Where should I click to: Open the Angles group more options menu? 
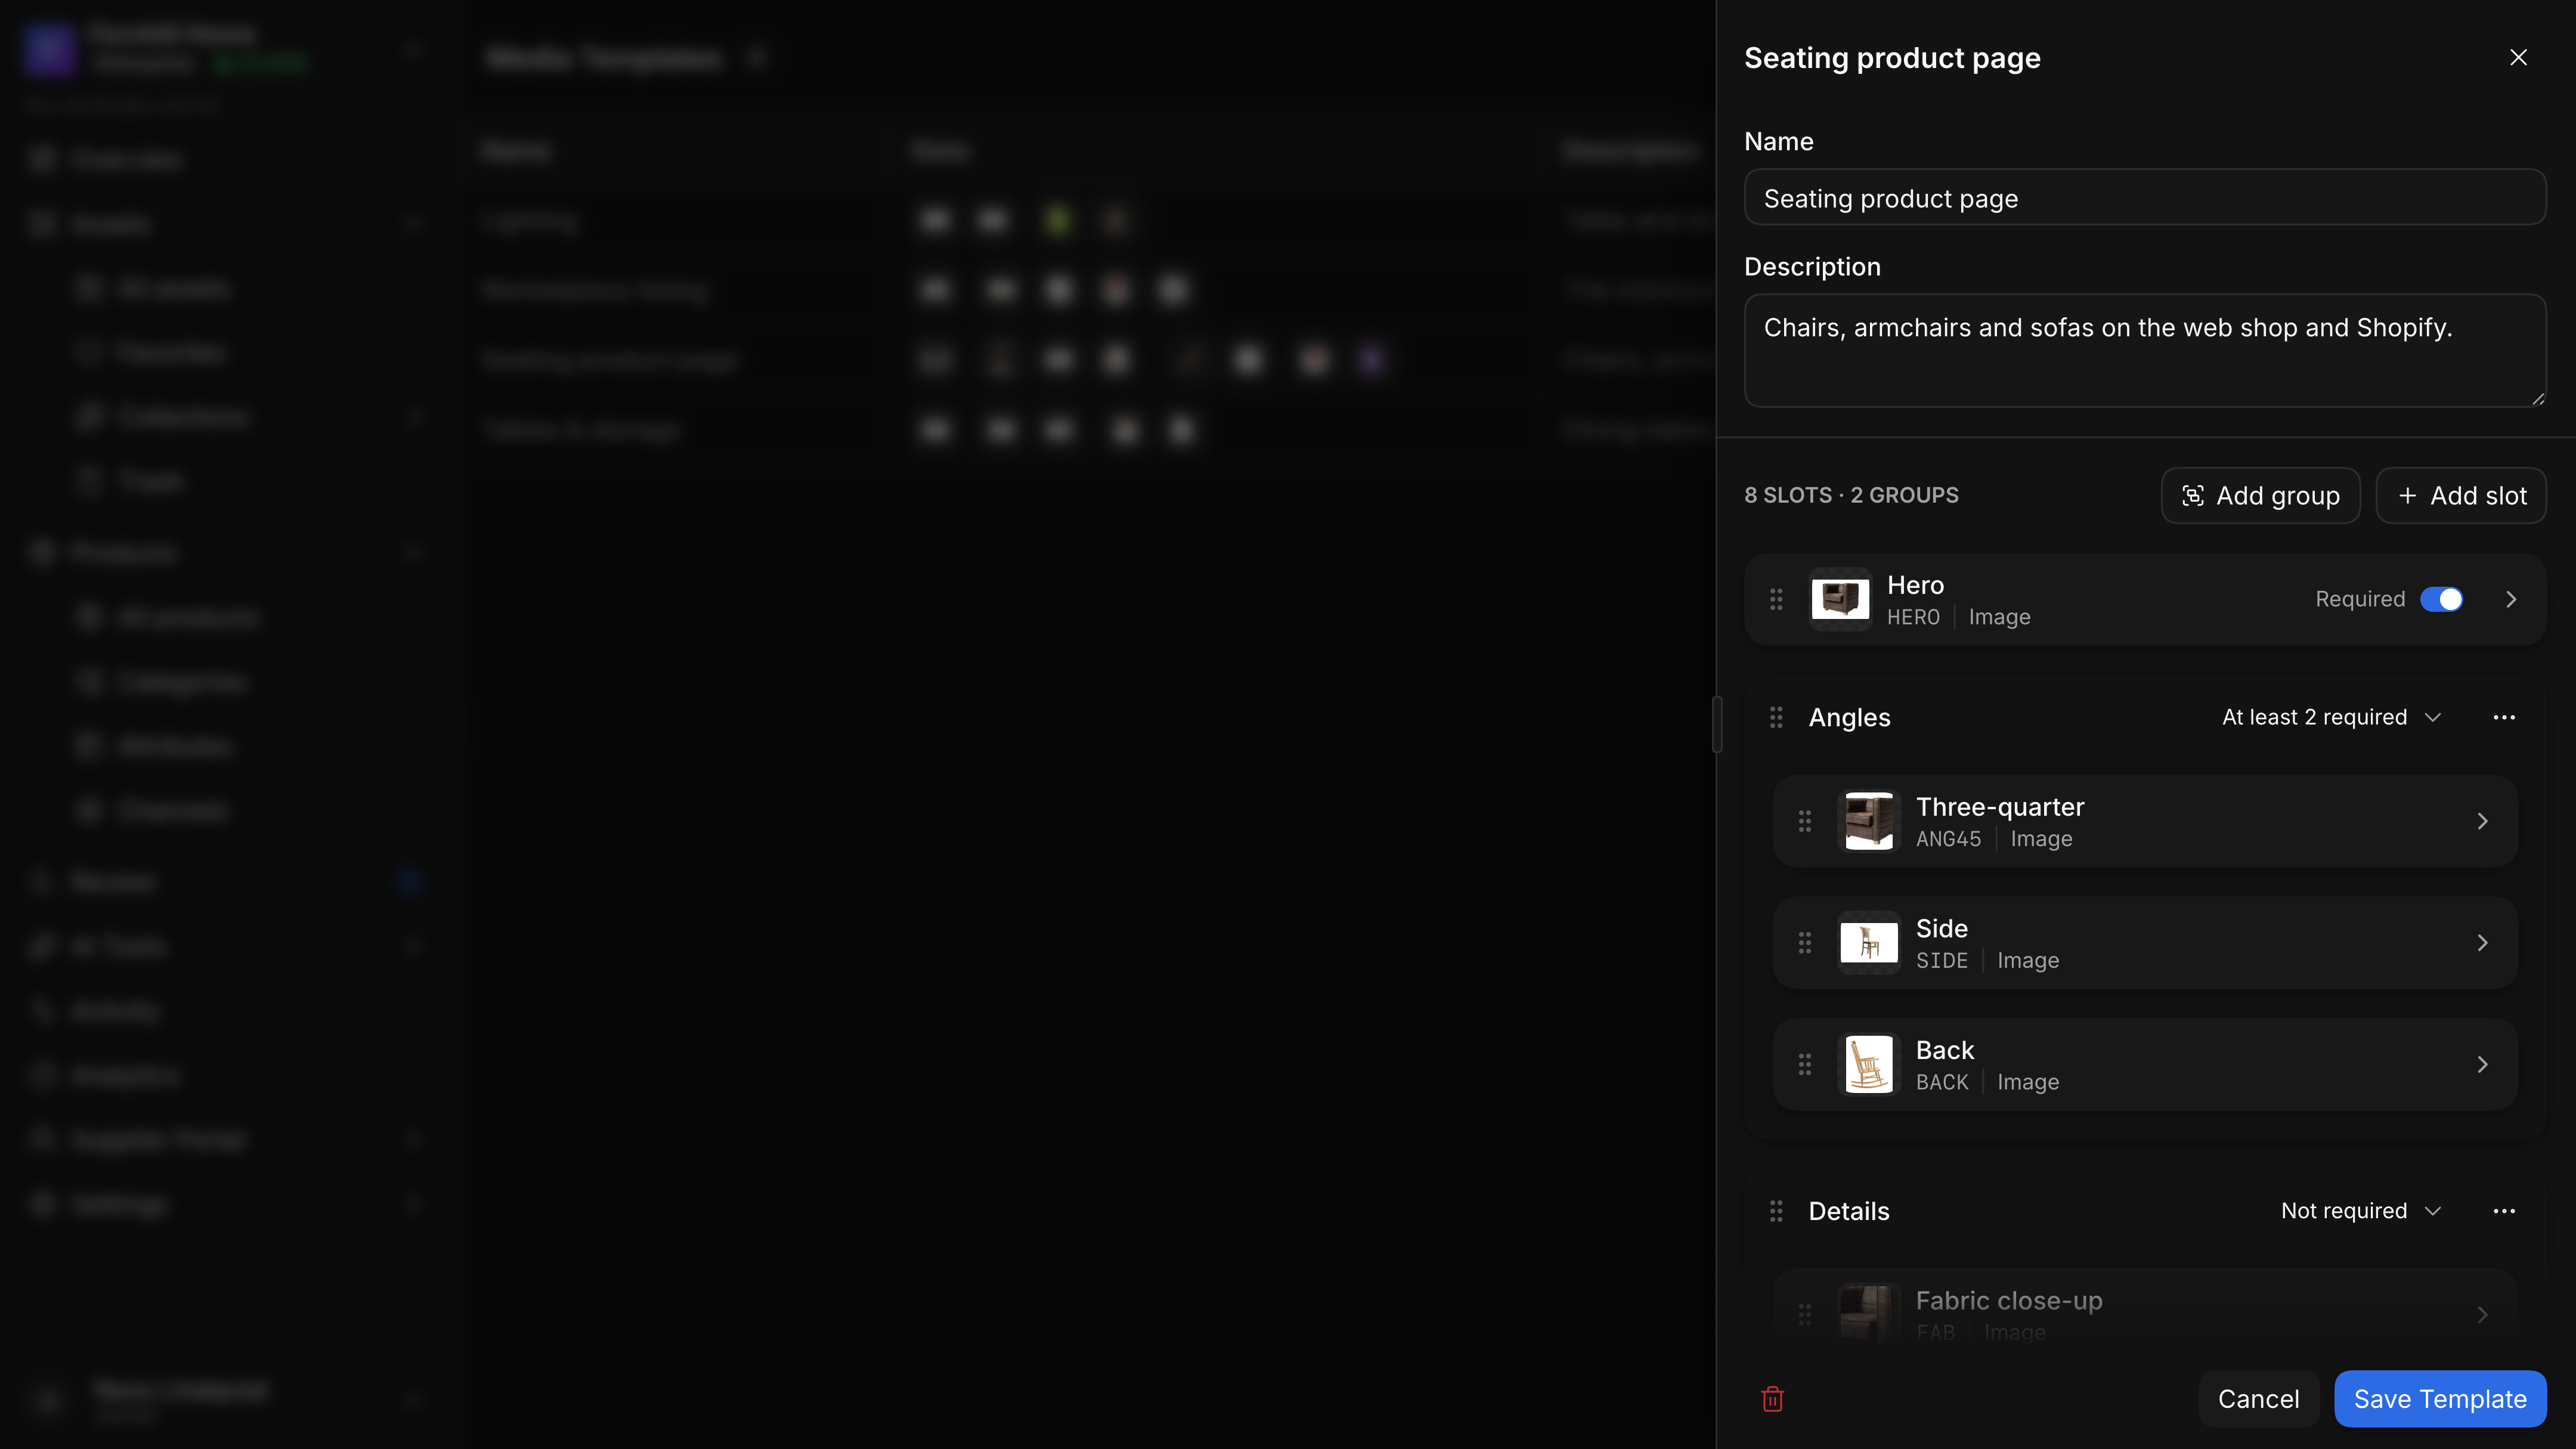2504,717
